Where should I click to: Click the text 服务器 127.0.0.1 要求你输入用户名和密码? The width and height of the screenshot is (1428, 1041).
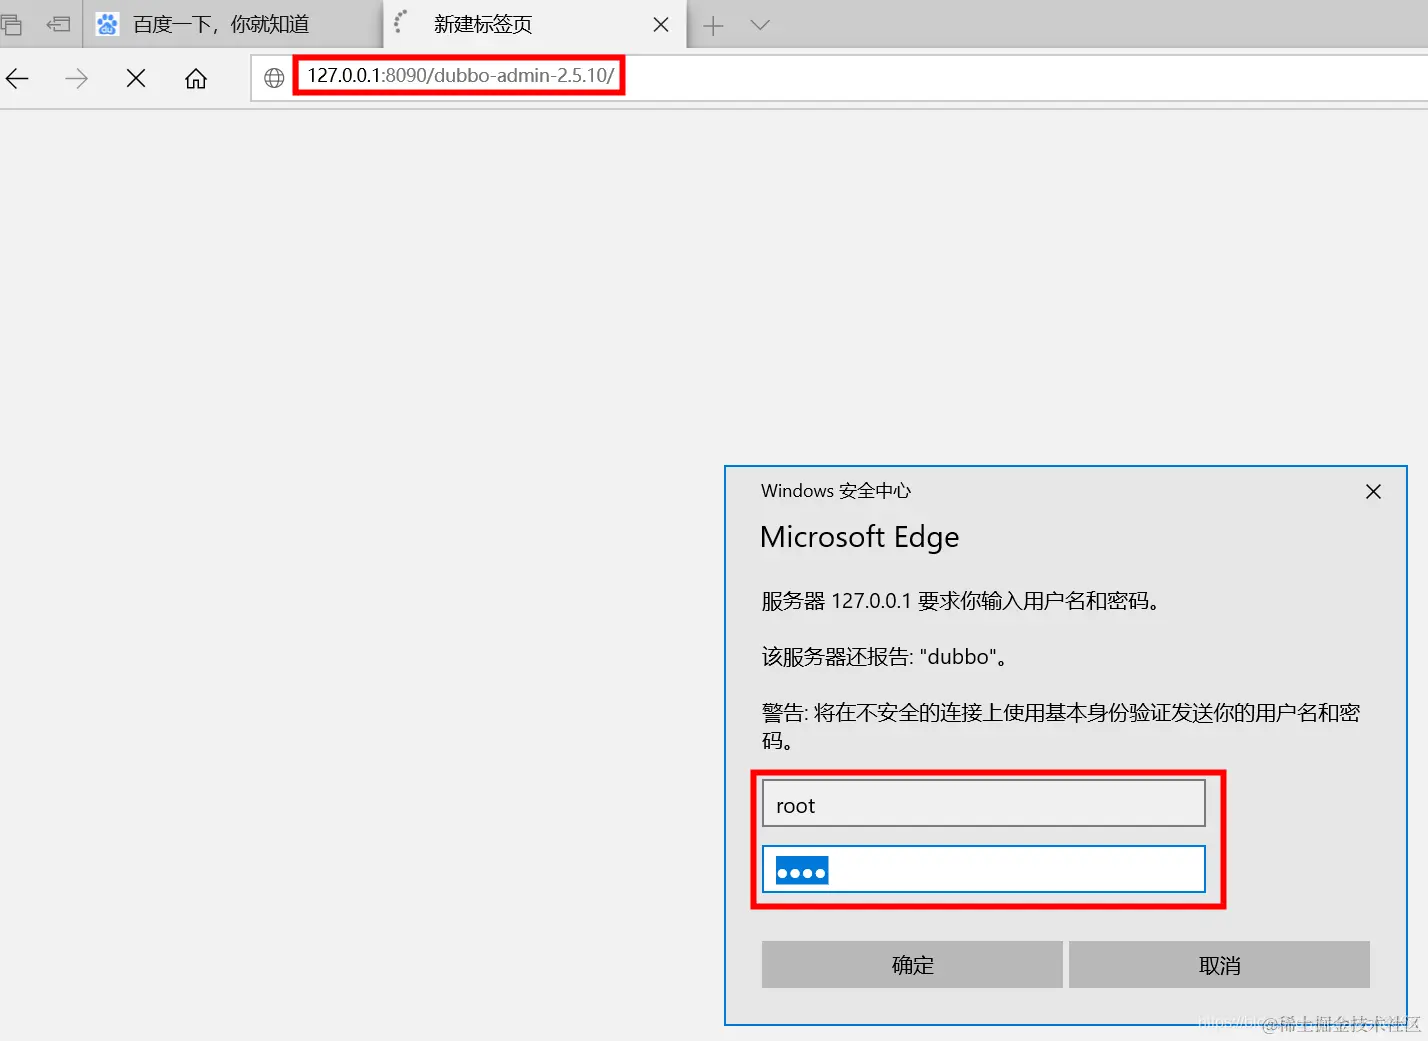point(961,601)
